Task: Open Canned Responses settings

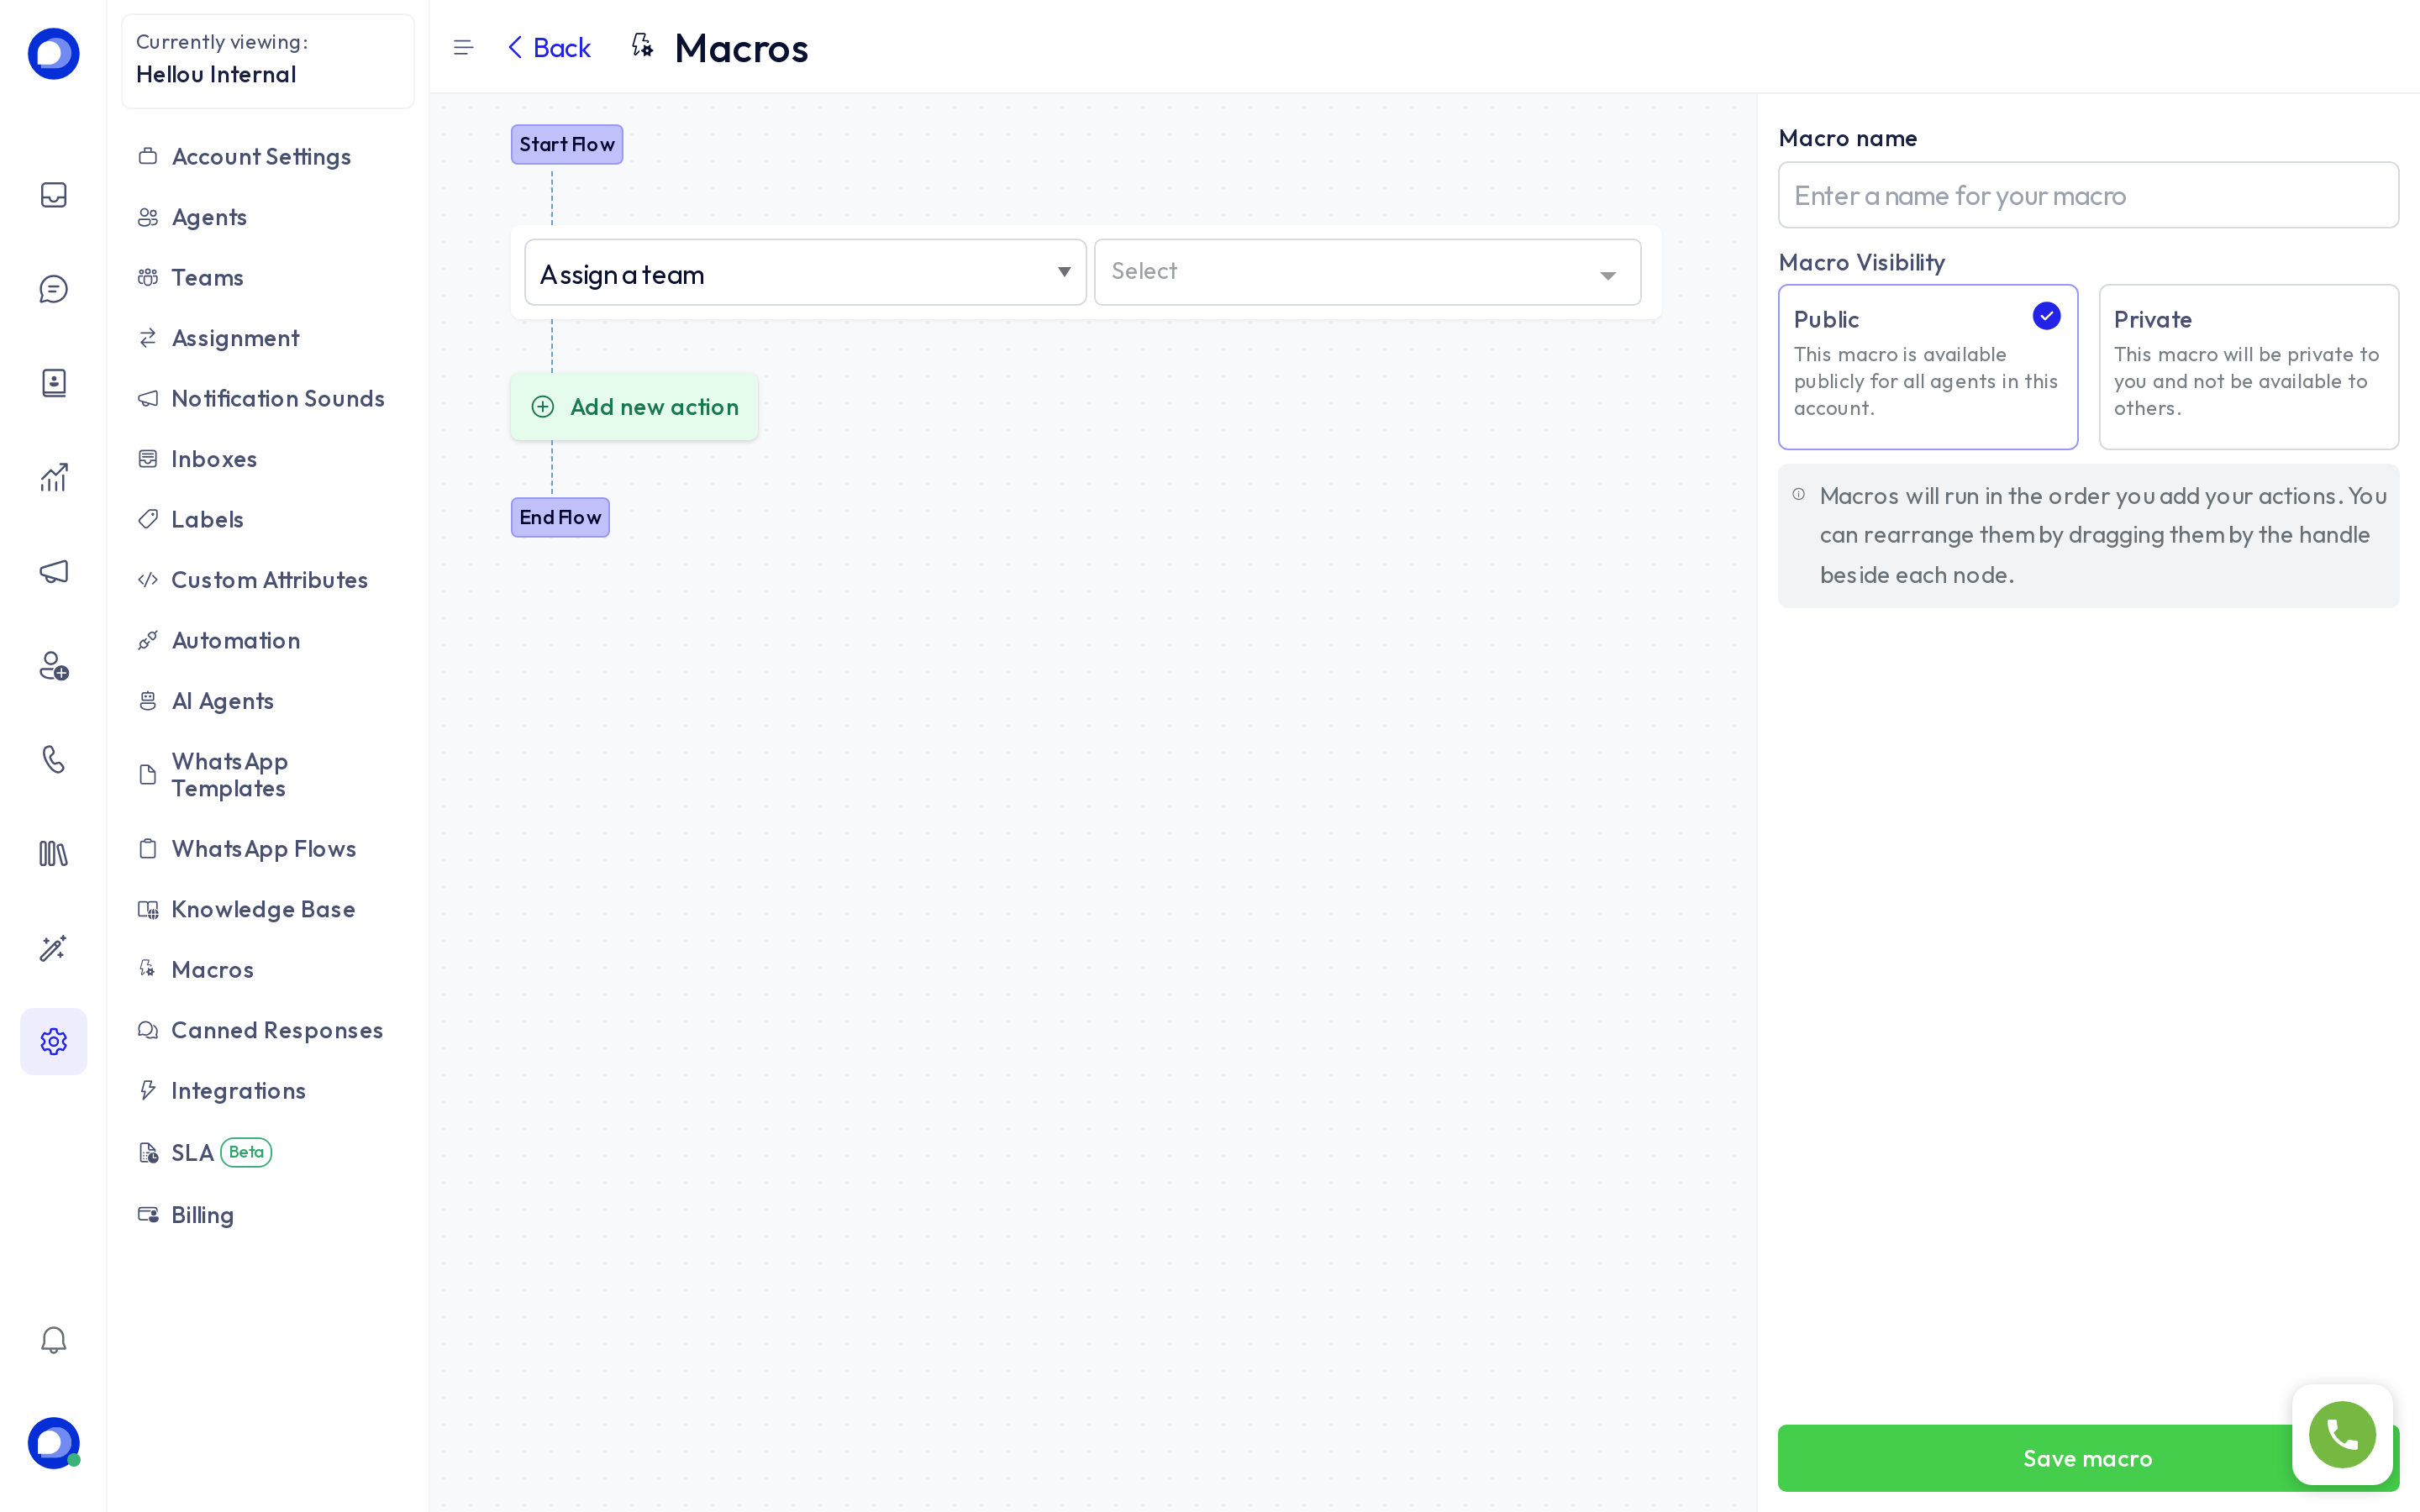Action: 276,1030
